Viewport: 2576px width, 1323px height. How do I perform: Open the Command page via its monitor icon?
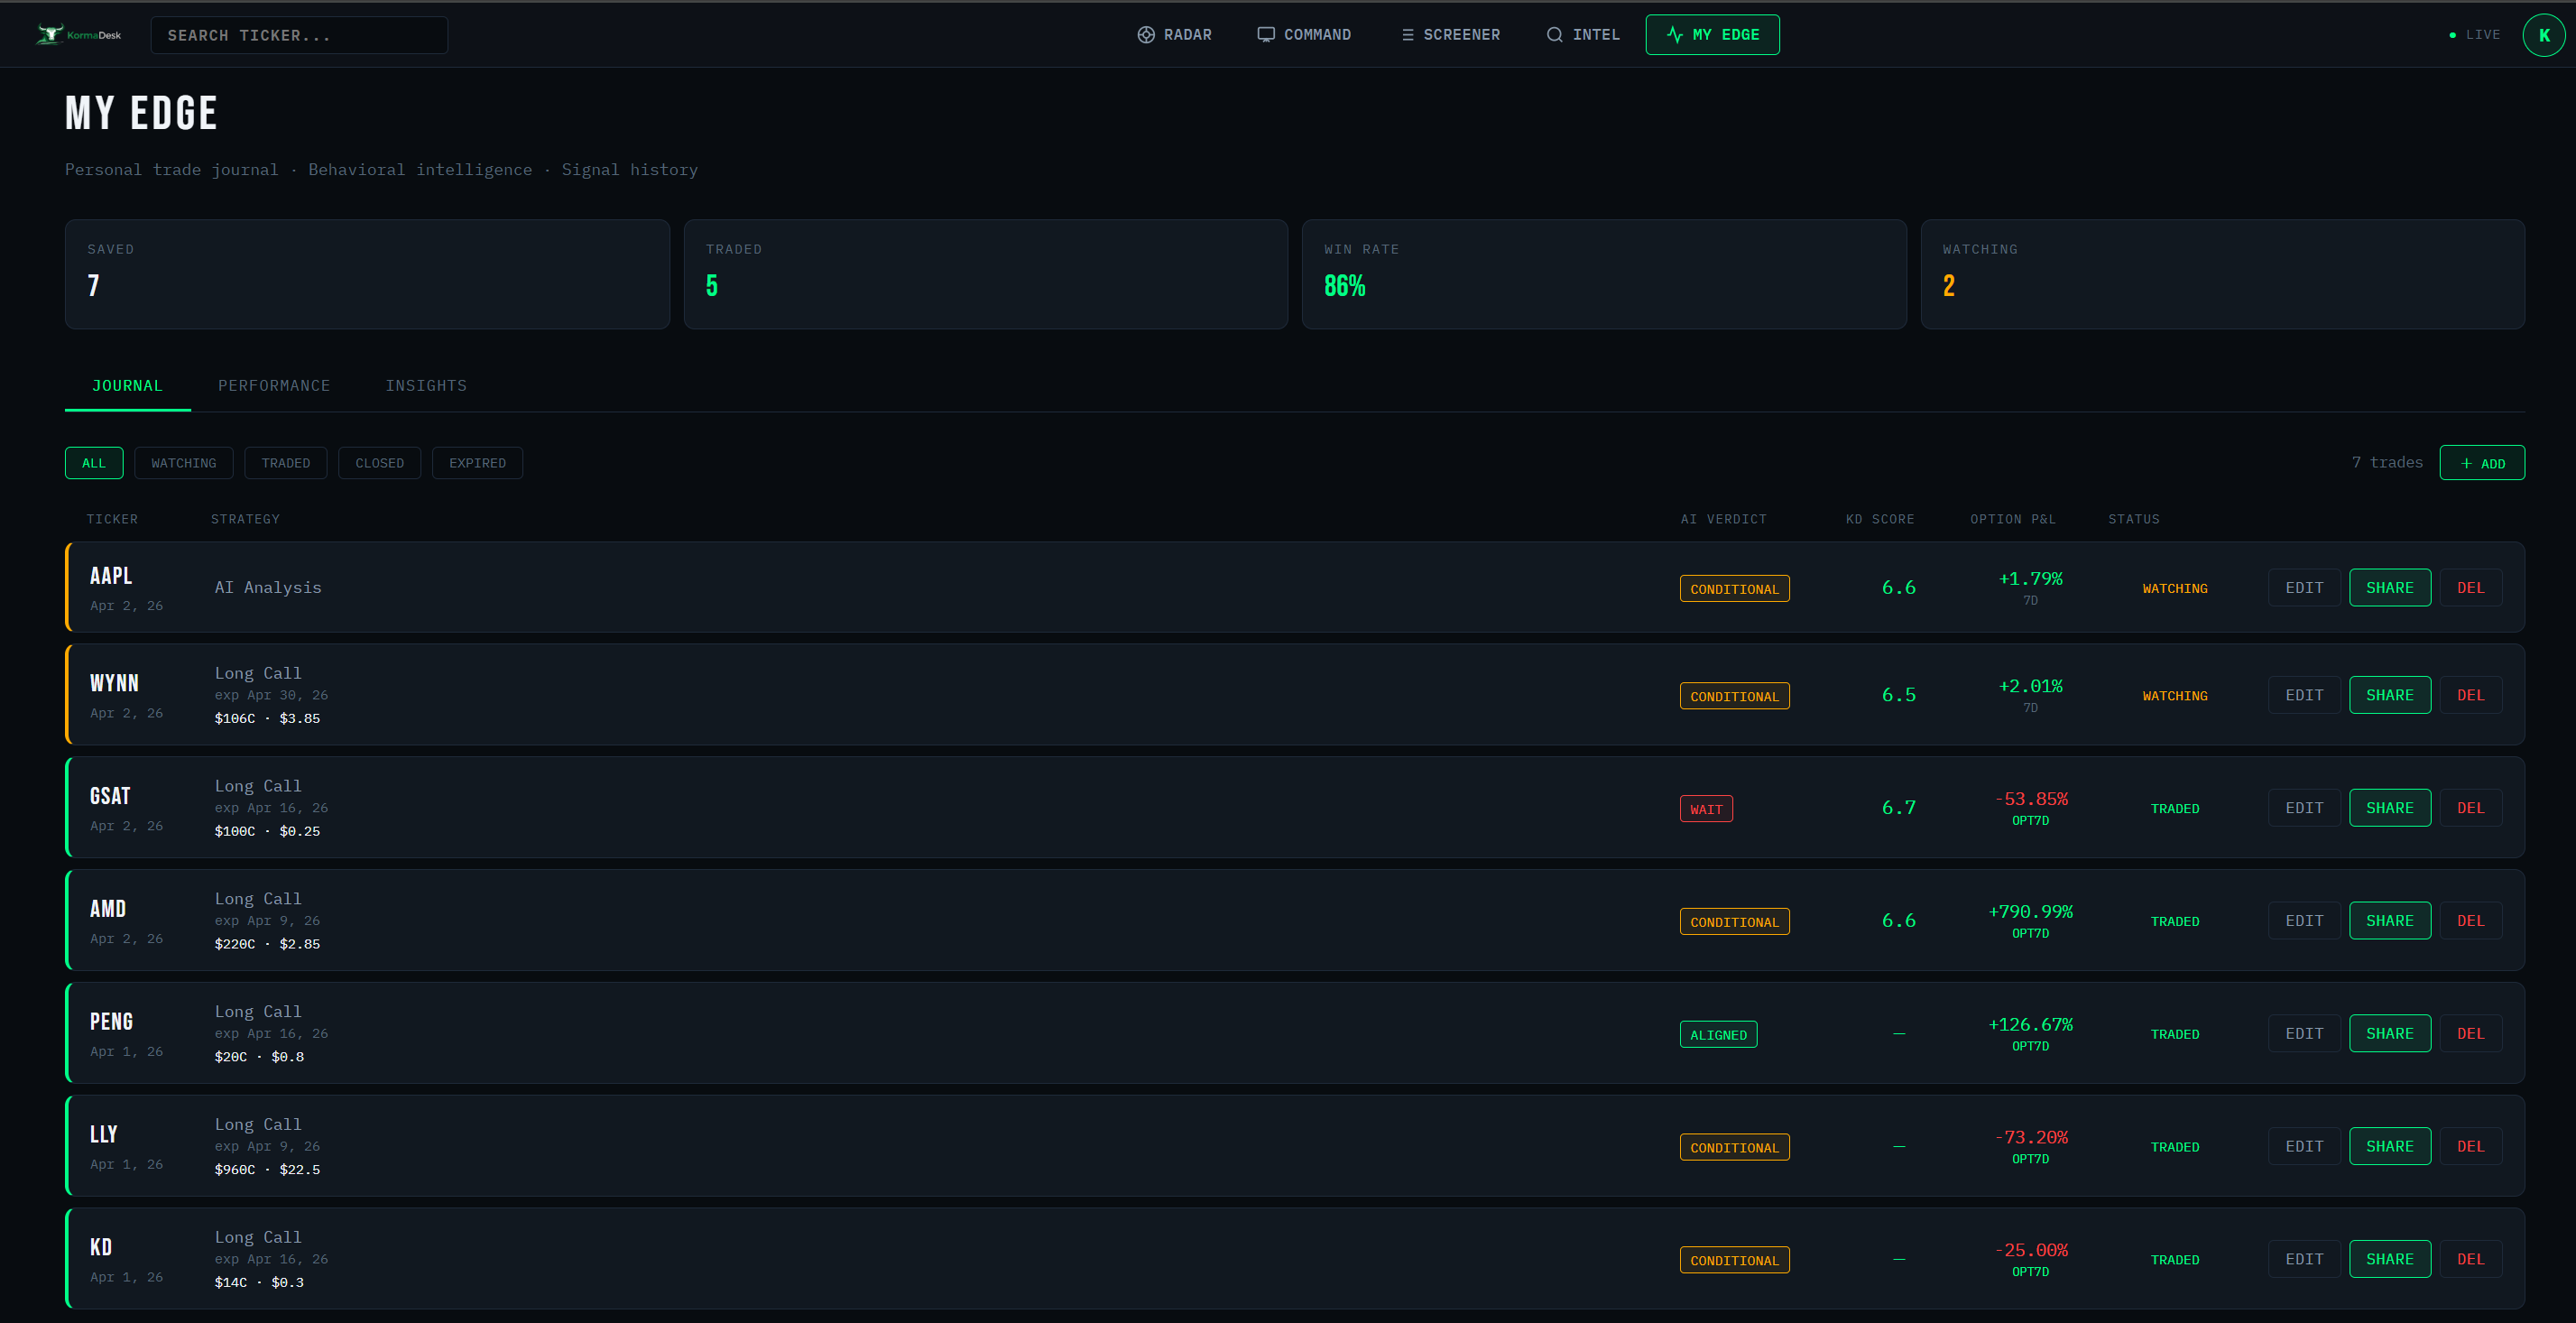tap(1266, 35)
